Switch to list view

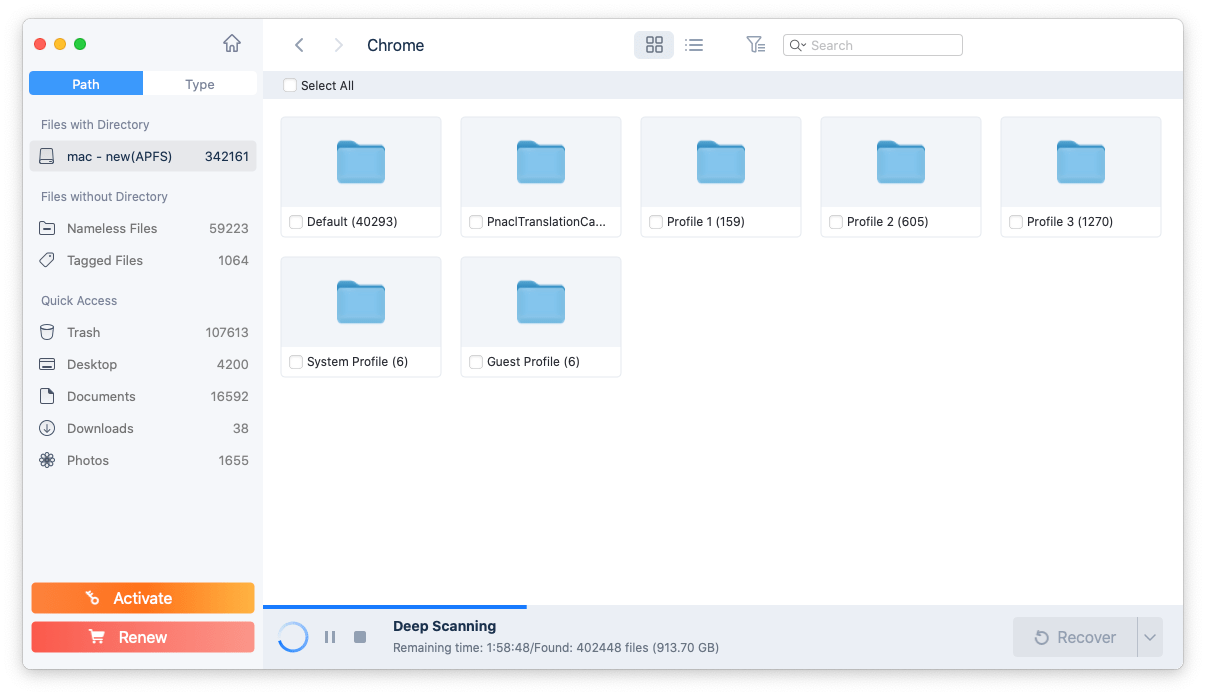pos(694,45)
